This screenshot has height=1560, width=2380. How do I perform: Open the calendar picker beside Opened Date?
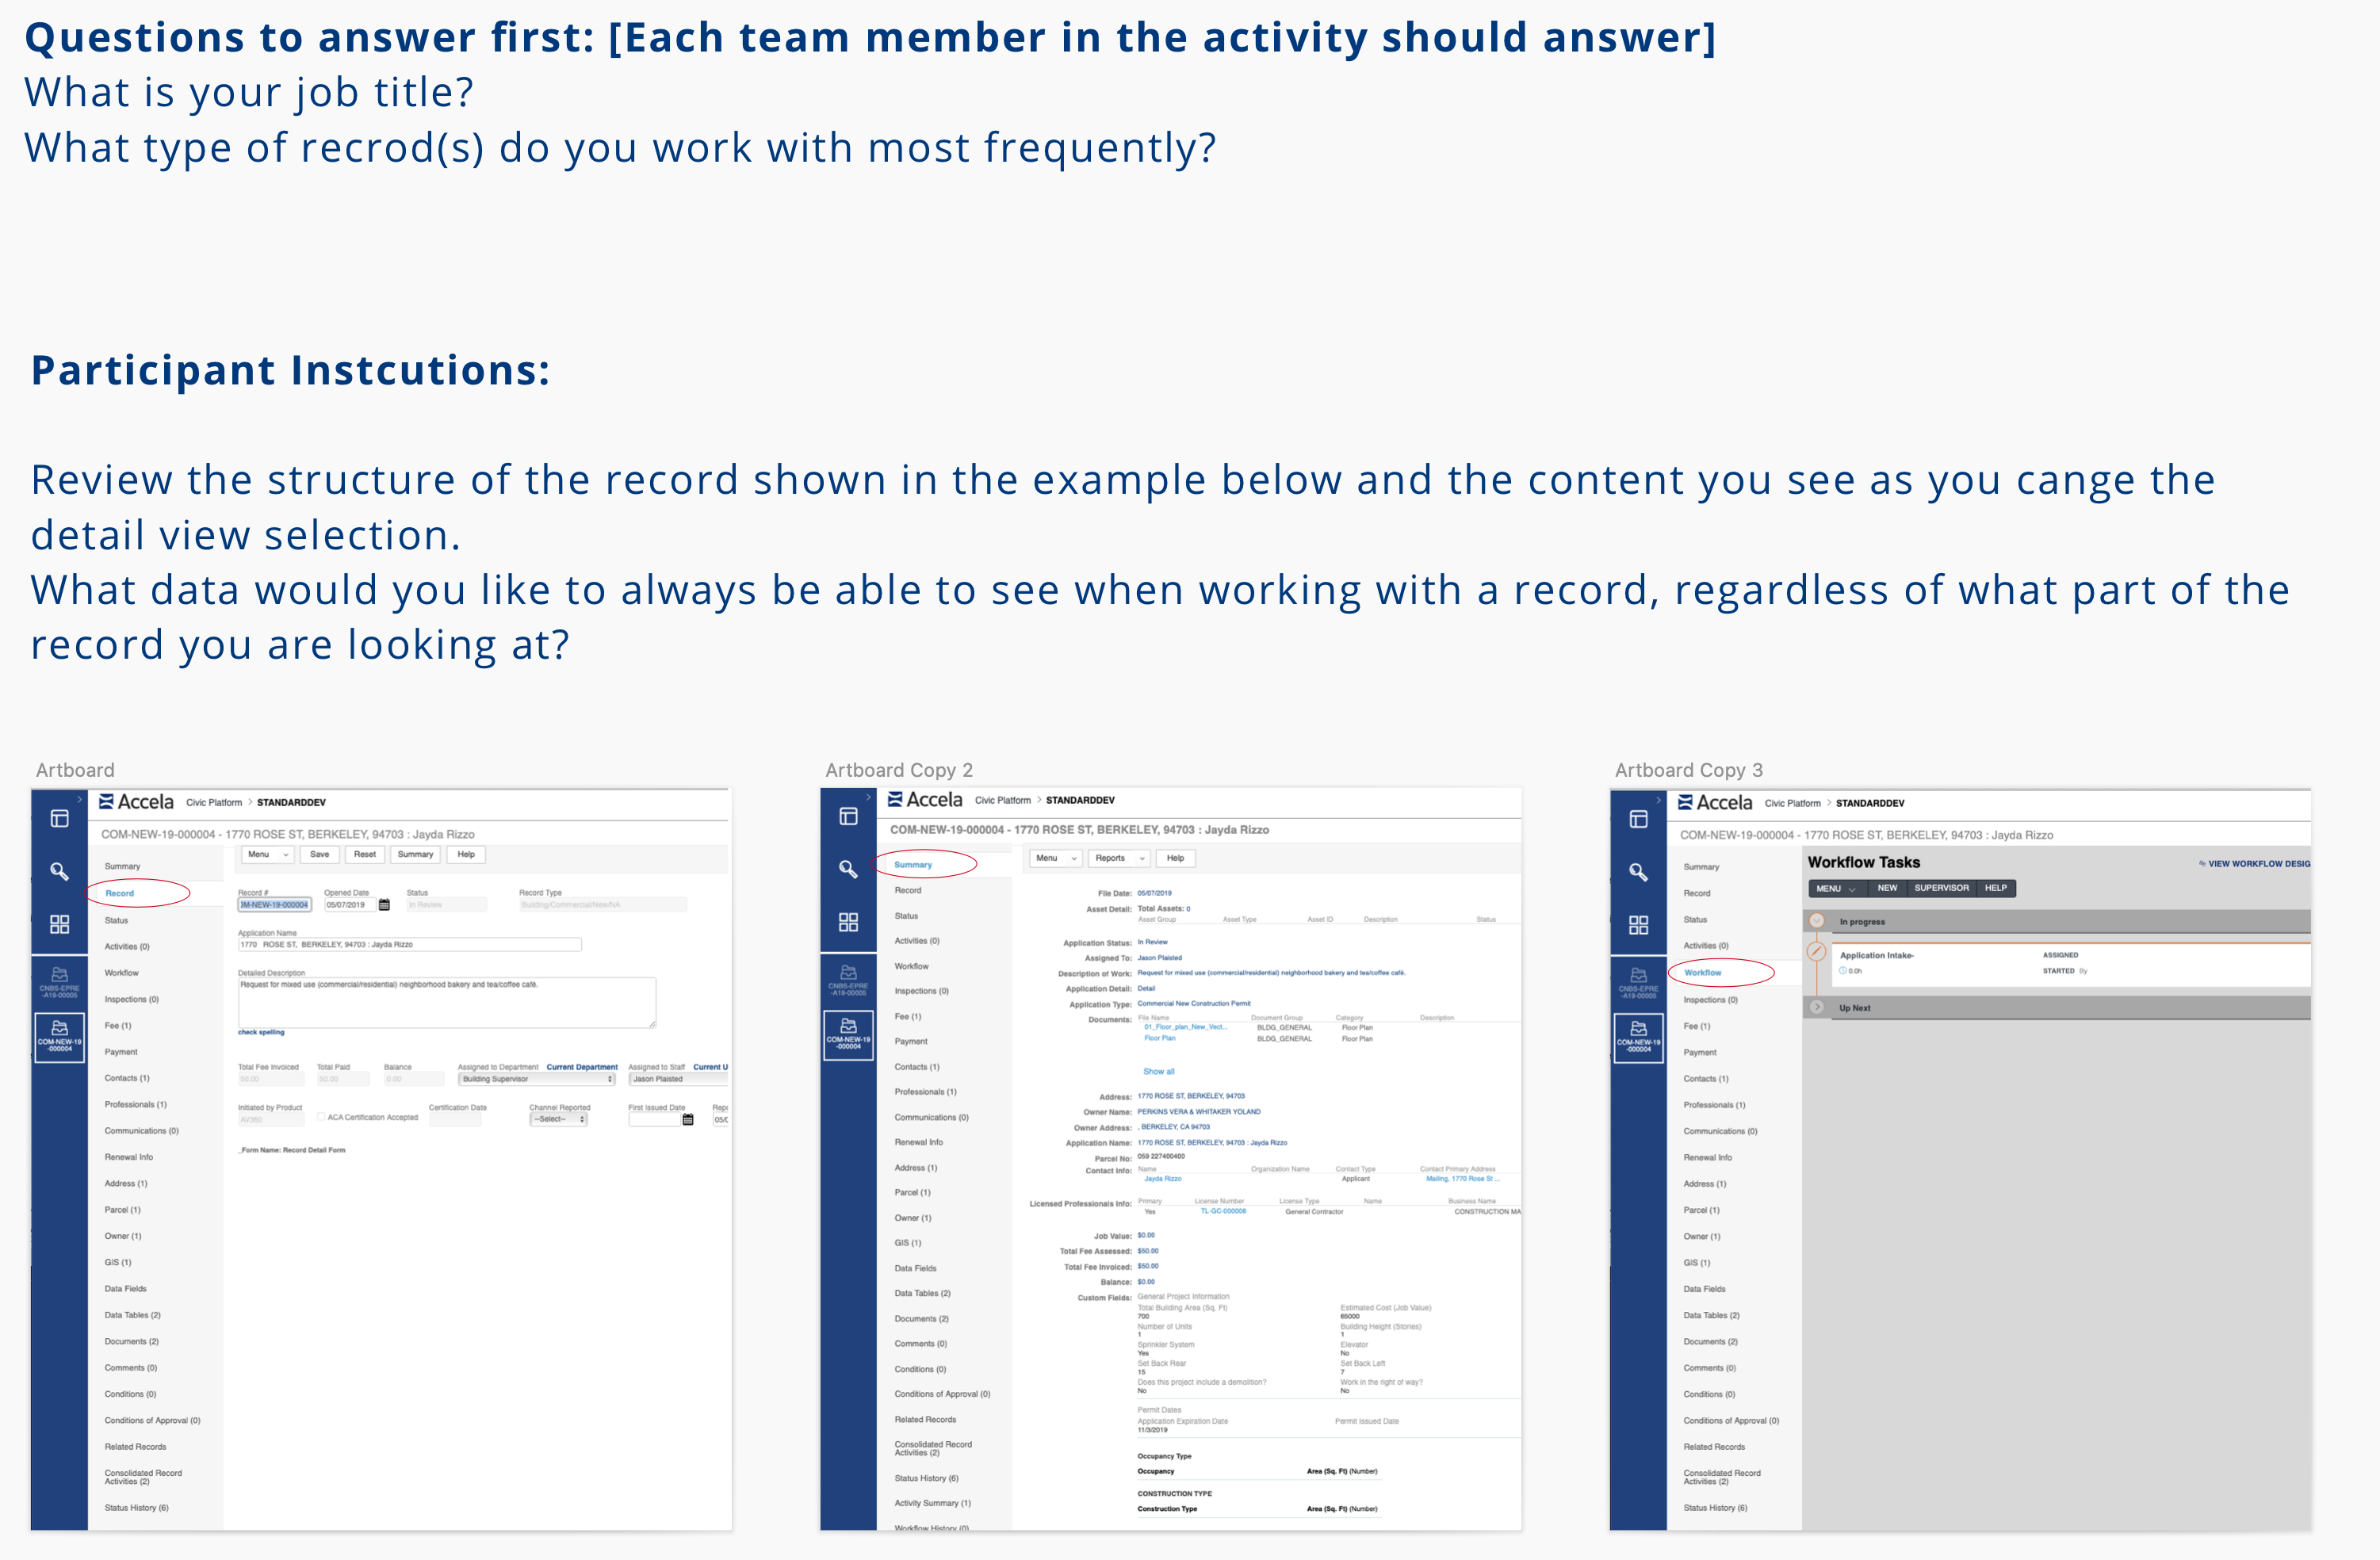[x=384, y=905]
